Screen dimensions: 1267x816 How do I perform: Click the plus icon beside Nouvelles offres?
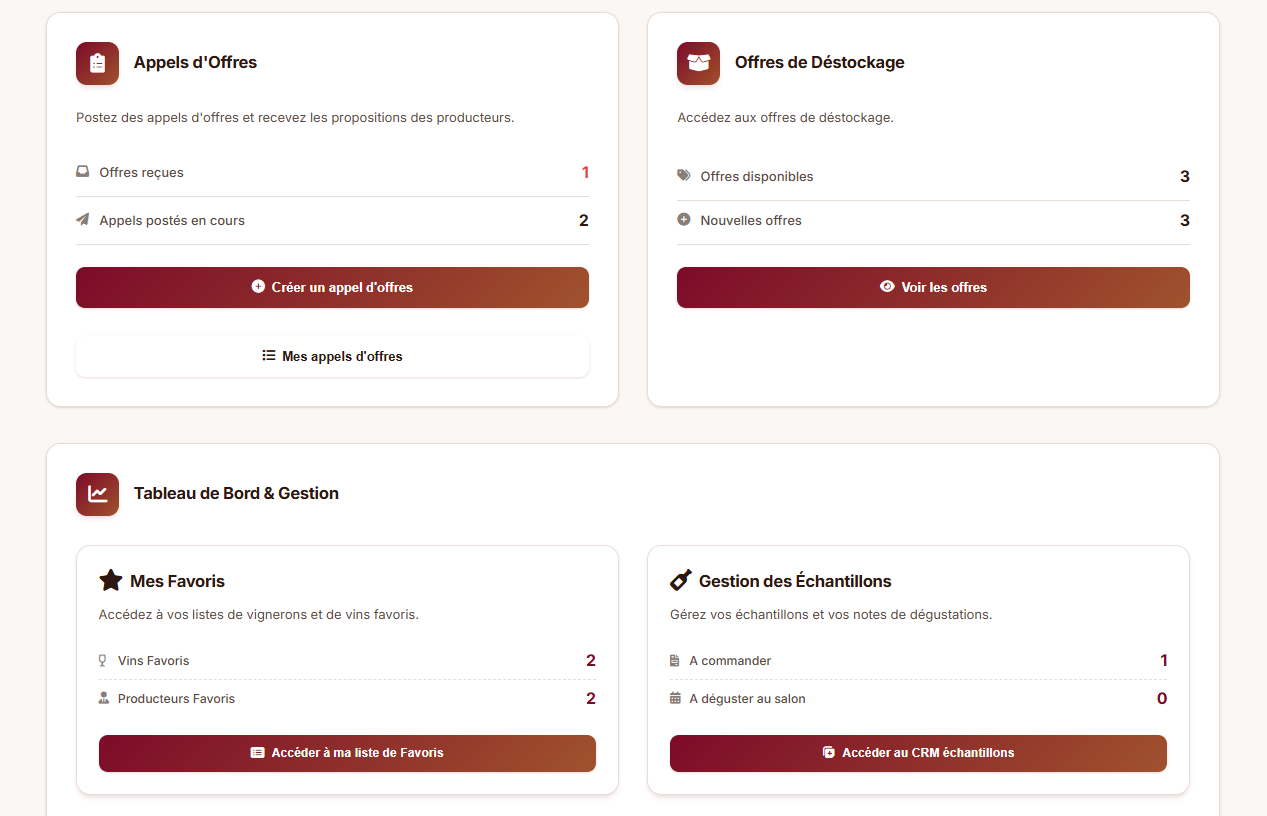click(684, 220)
